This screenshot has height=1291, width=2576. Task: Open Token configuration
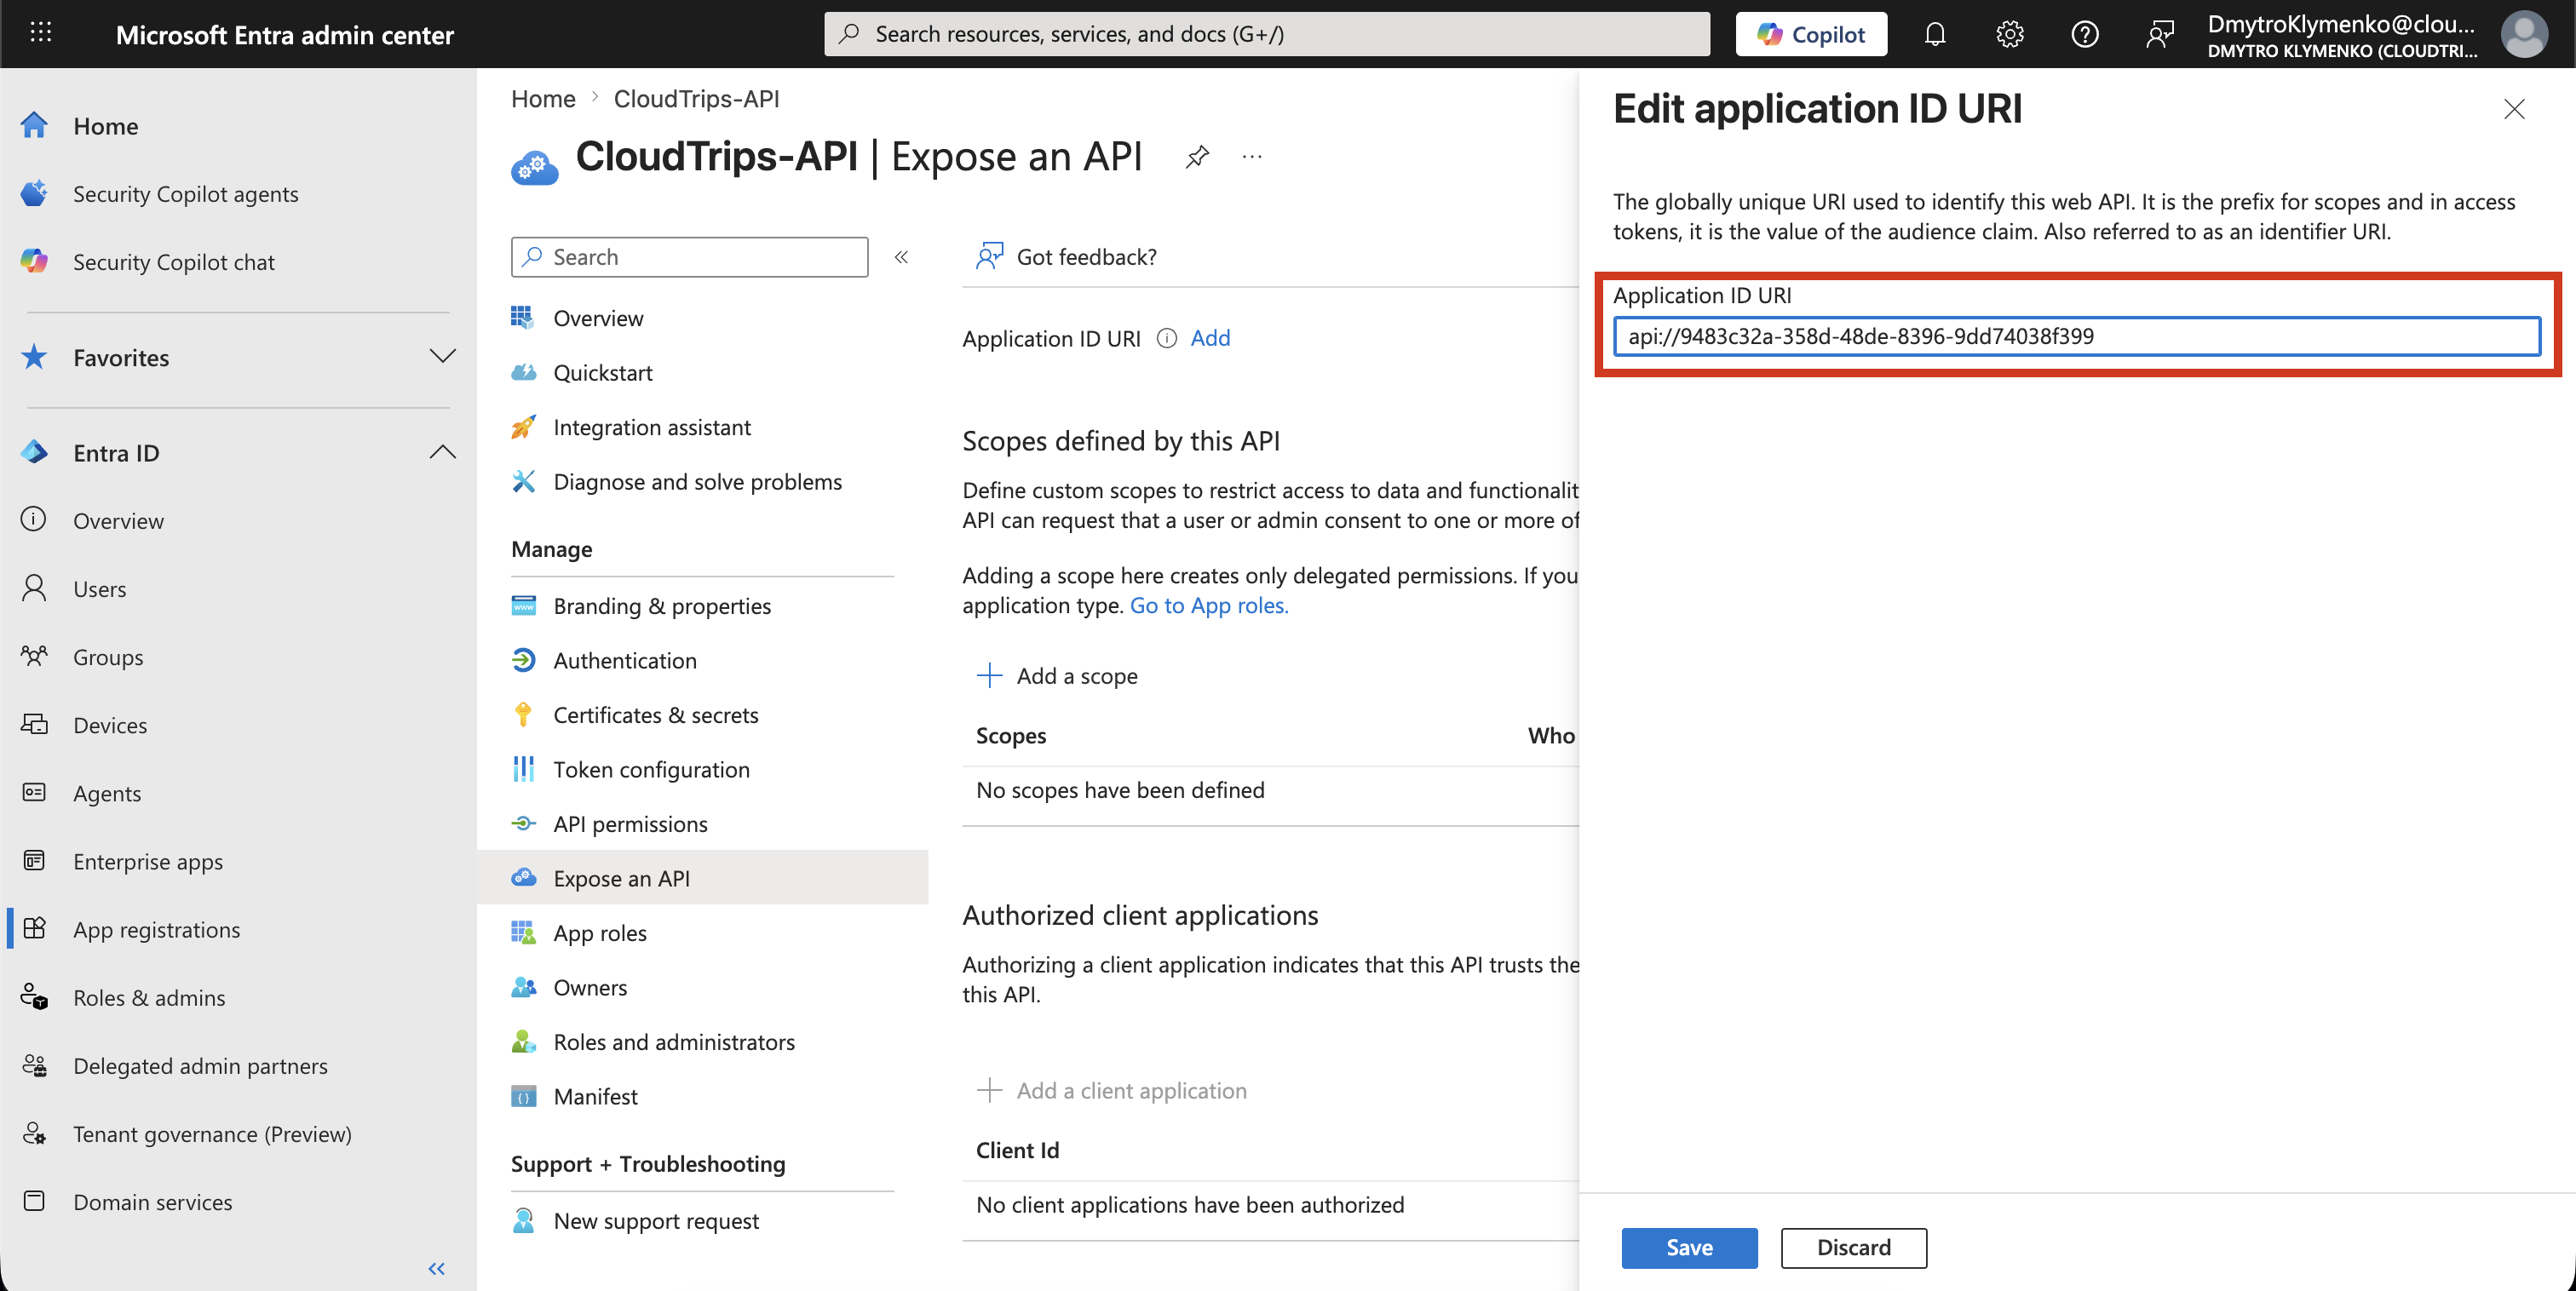[x=652, y=769]
